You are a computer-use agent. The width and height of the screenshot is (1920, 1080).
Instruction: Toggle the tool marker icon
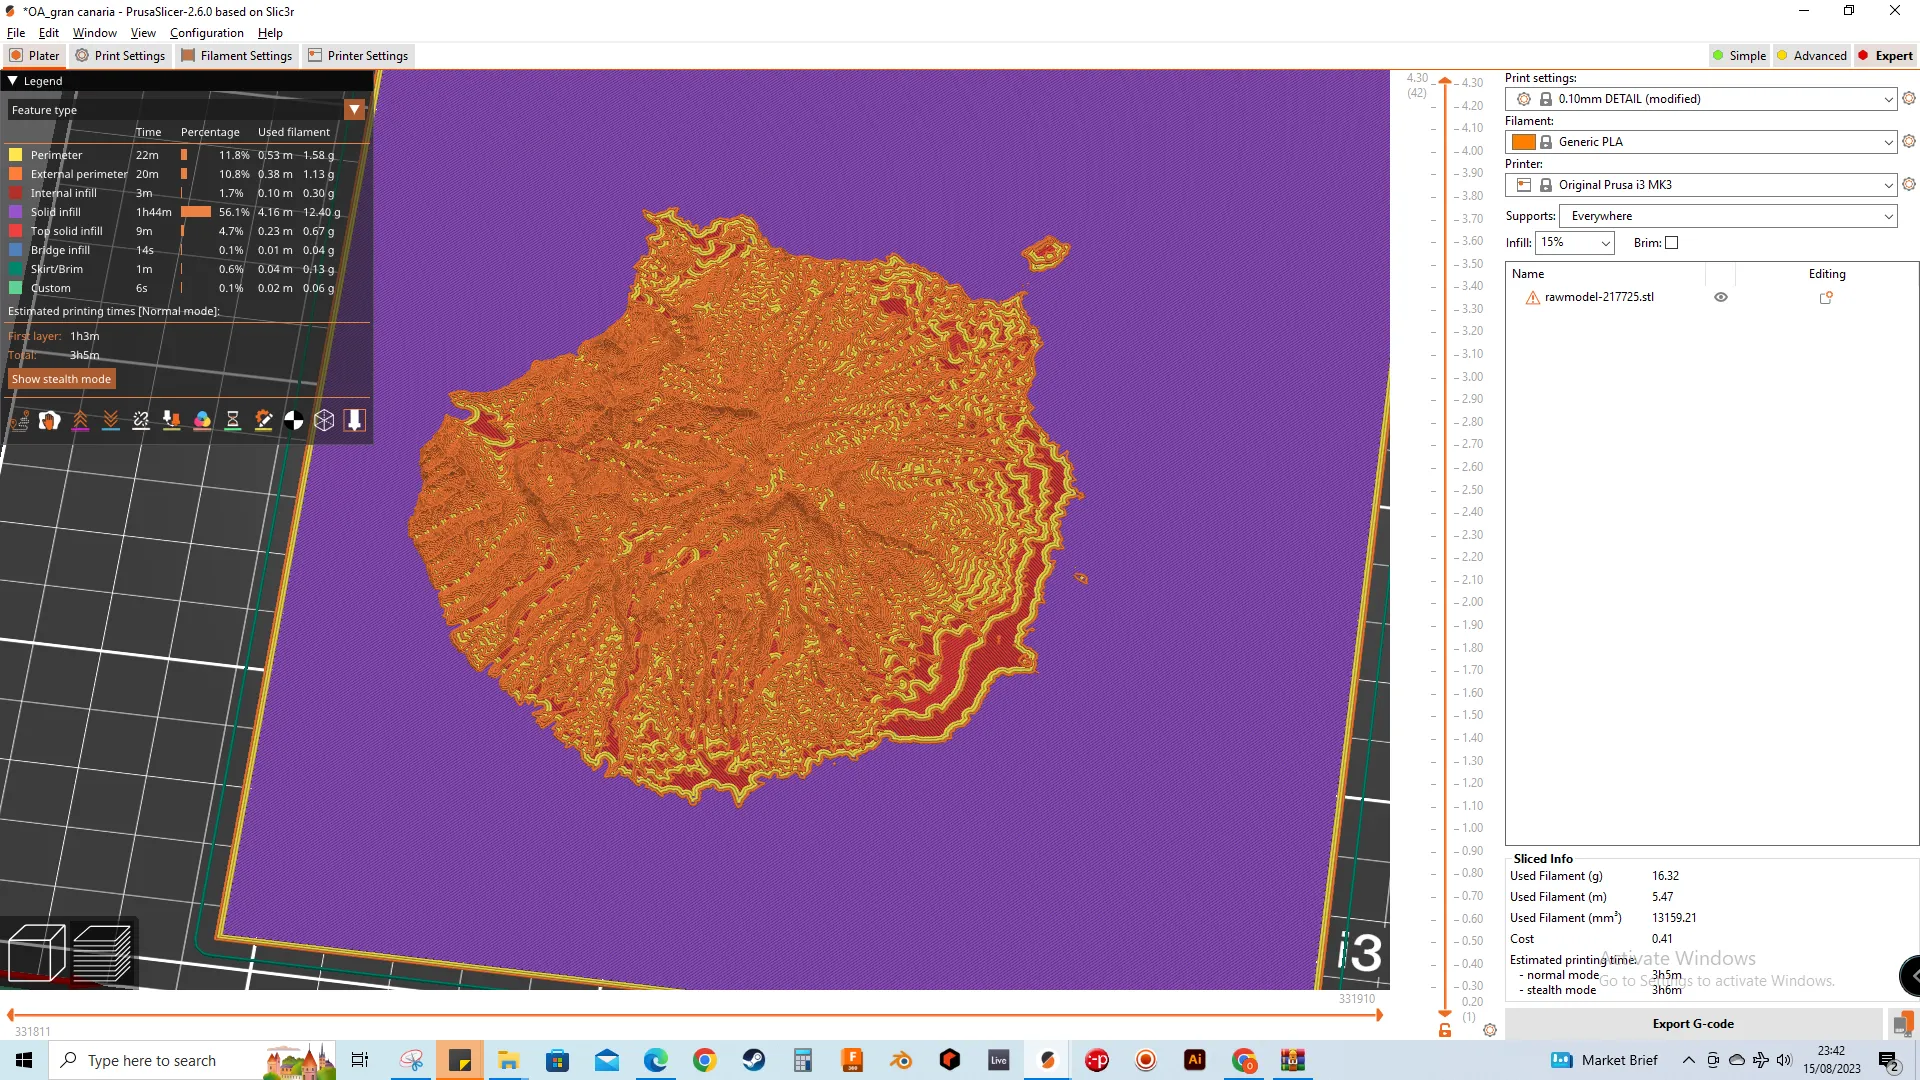[355, 421]
